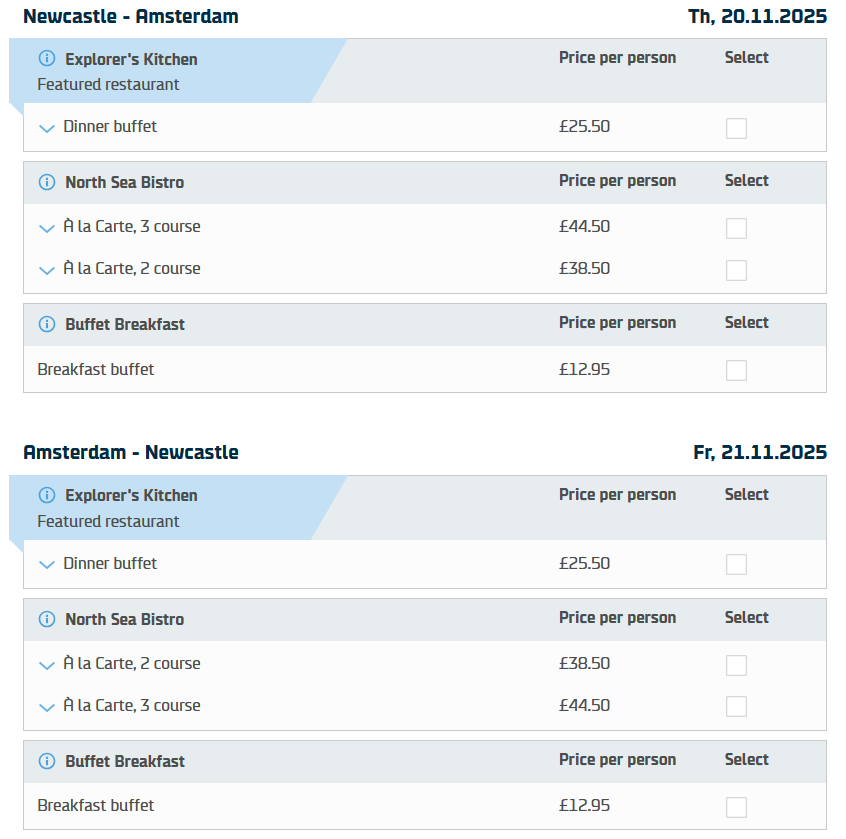
Task: Tick 3 course À la Carte, Newcastle - Amsterdam
Action: click(736, 228)
